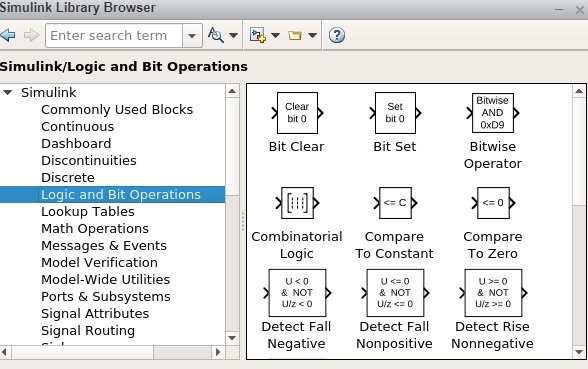The width and height of the screenshot is (588, 369).
Task: Minimize the Simulink Library Browser window
Action: 559,9
